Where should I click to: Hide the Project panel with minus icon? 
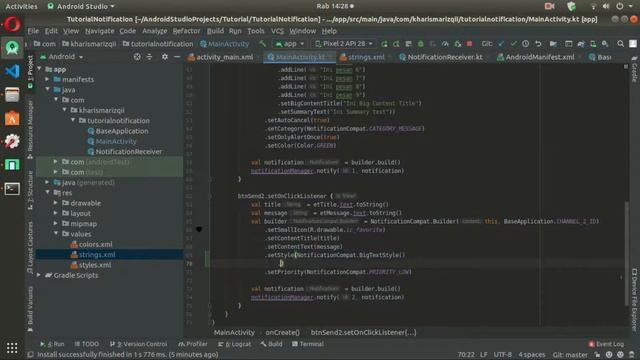(177, 57)
